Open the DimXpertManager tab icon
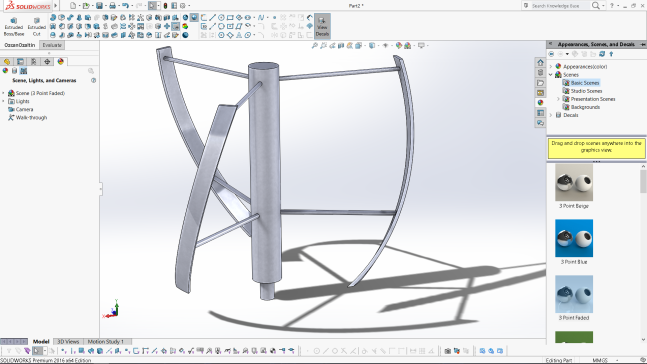Screen dimensions: 647x364 47,61
